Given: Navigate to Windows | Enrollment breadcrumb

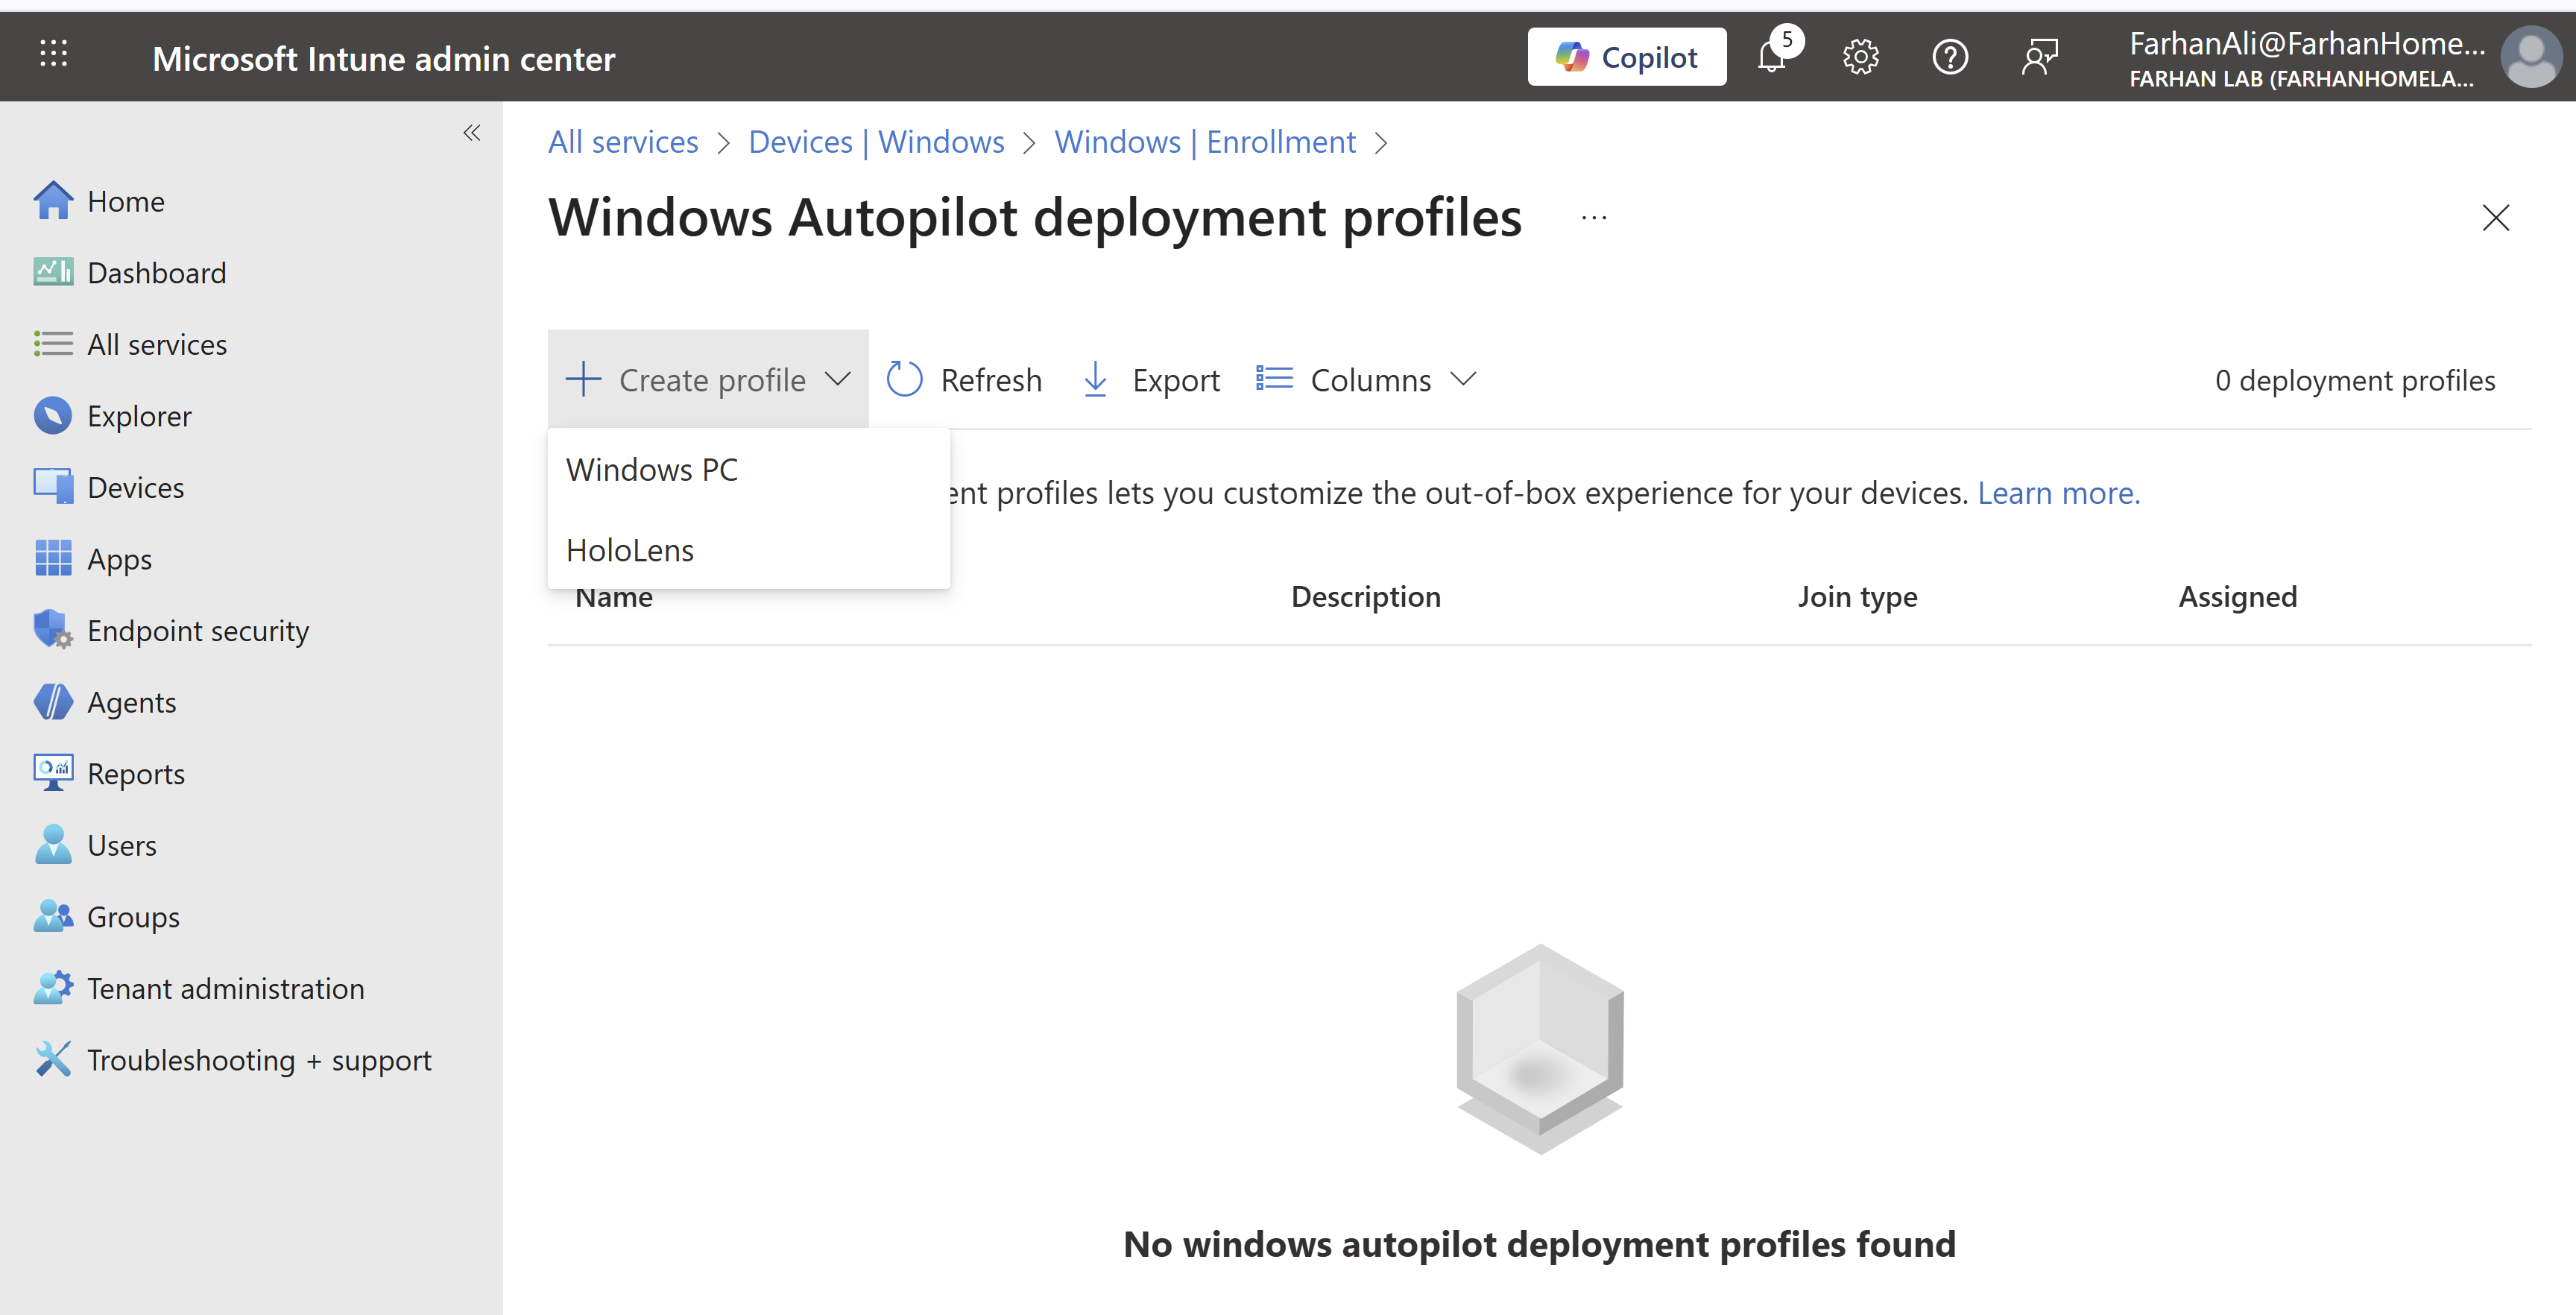Looking at the screenshot, I should tap(1205, 142).
